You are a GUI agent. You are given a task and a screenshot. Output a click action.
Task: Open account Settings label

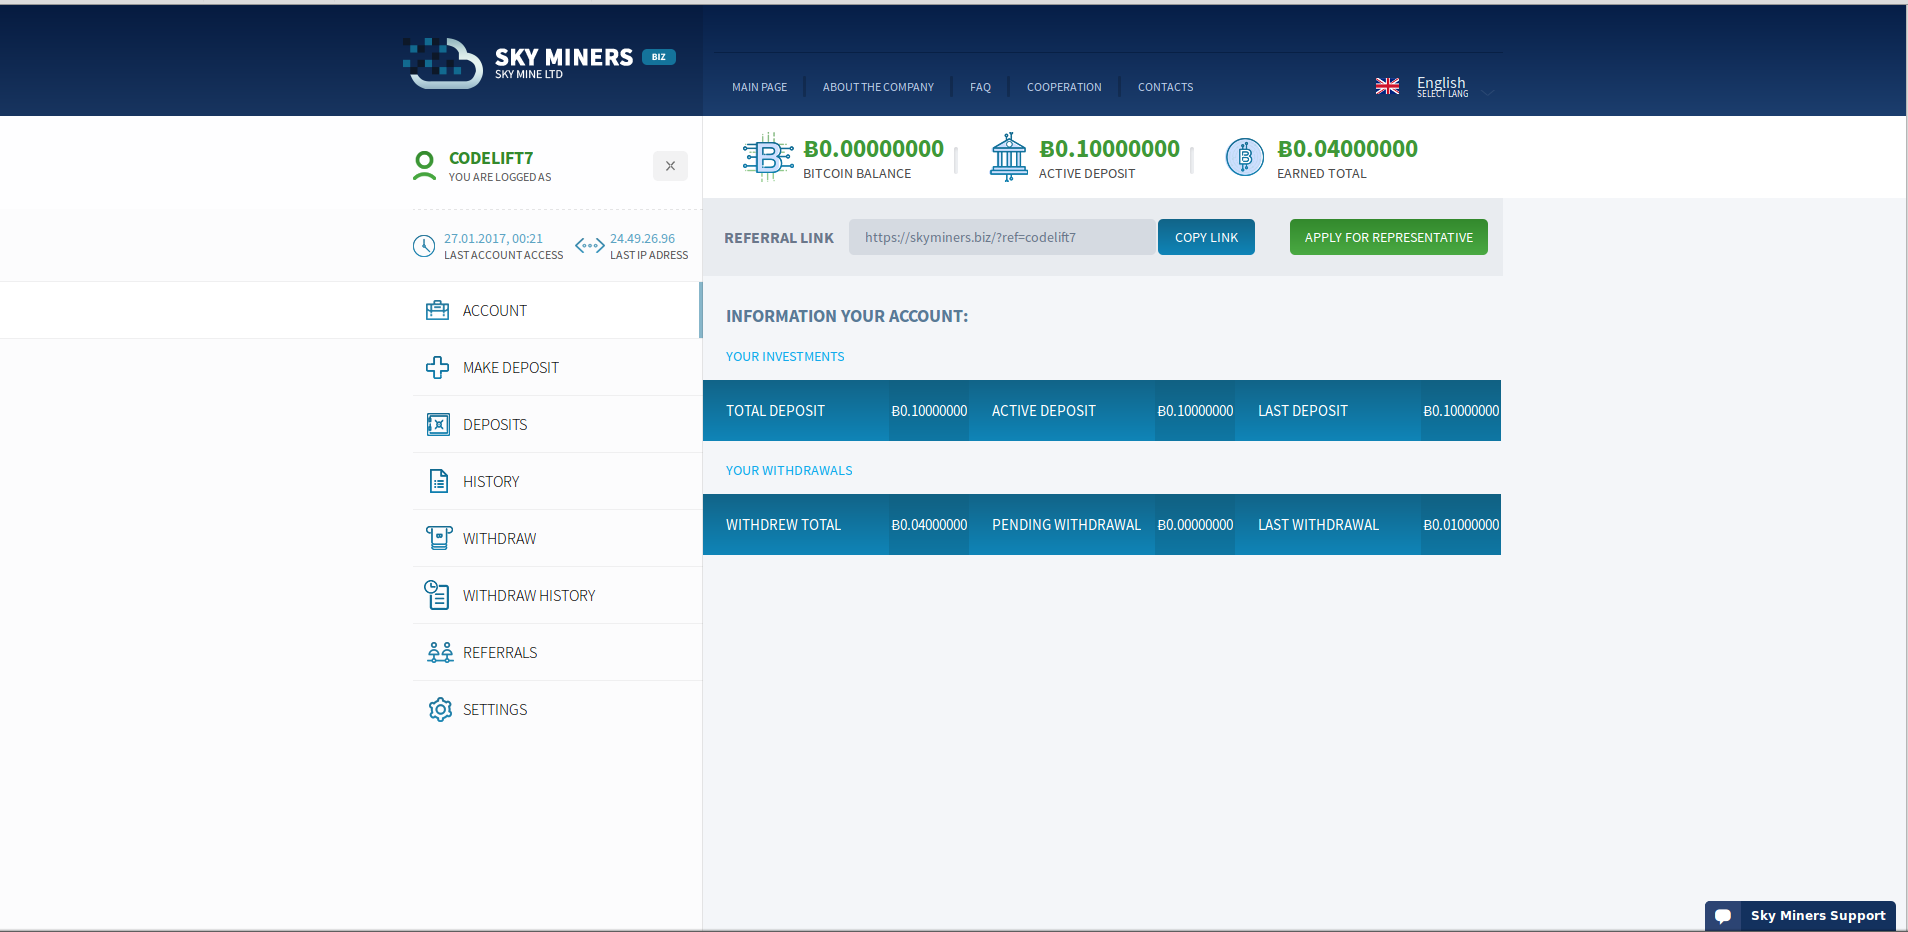(x=495, y=710)
